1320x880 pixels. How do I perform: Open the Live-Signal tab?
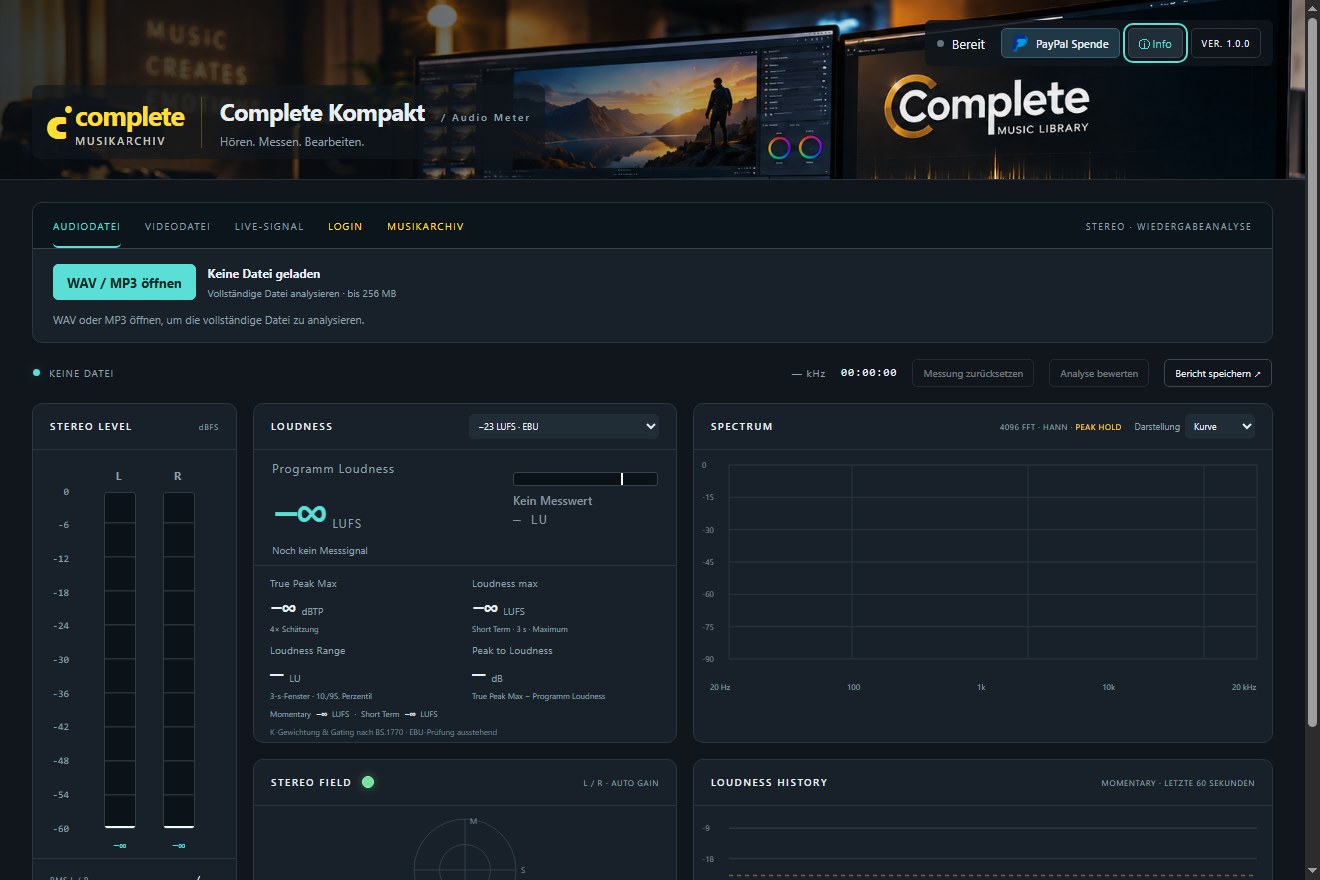(269, 227)
